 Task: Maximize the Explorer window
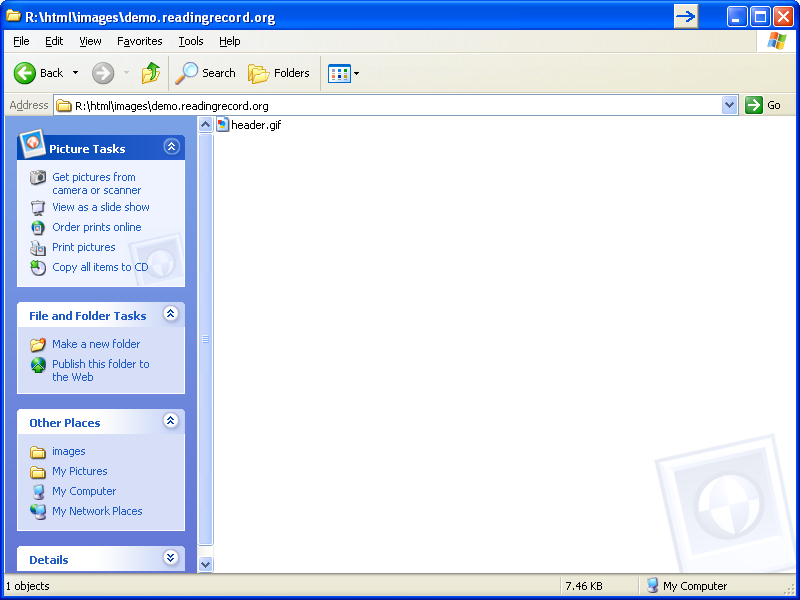(760, 17)
